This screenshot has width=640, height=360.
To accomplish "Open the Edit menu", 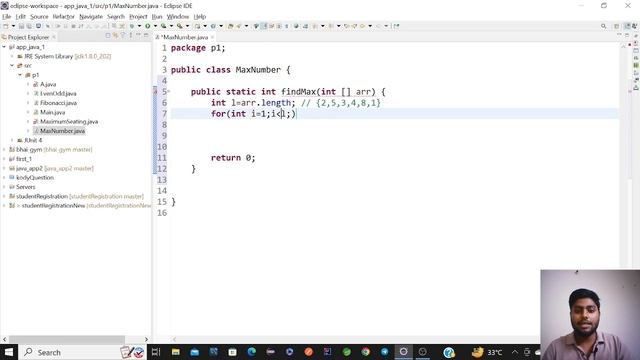I will click(20, 17).
